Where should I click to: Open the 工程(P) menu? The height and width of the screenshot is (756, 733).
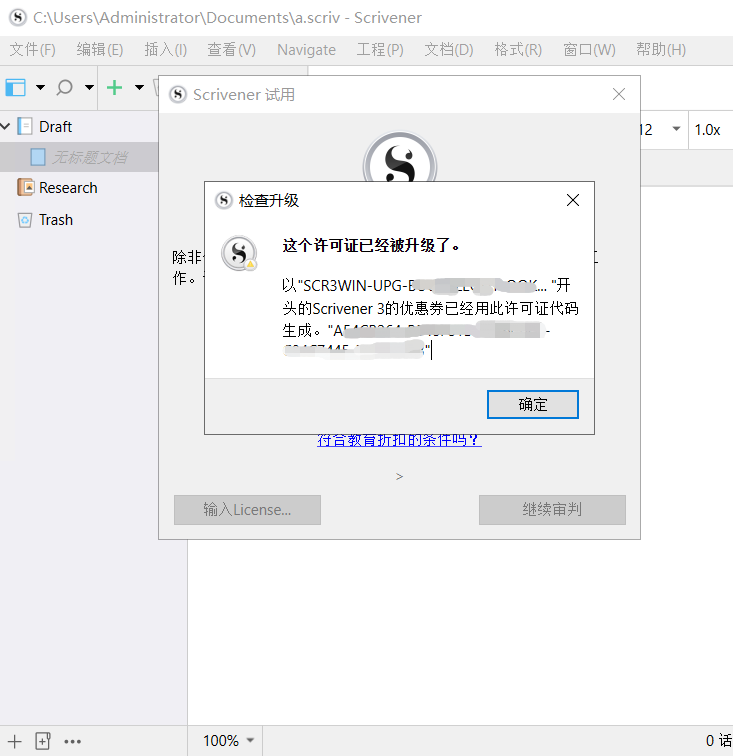coord(380,50)
